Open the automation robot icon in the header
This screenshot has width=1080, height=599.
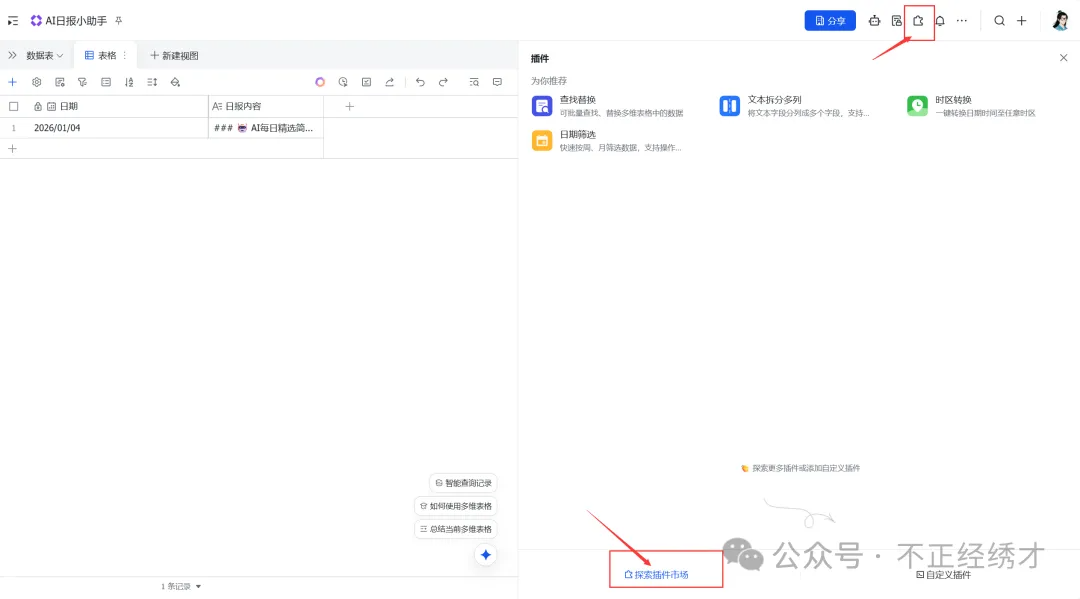(x=874, y=21)
